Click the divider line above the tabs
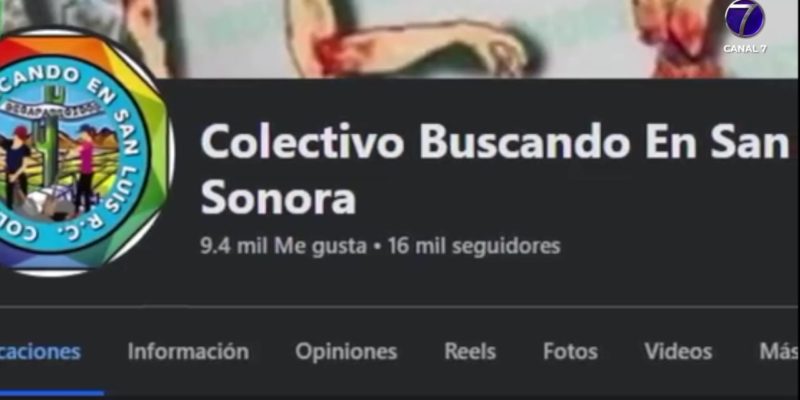The image size is (800, 400). tap(400, 307)
